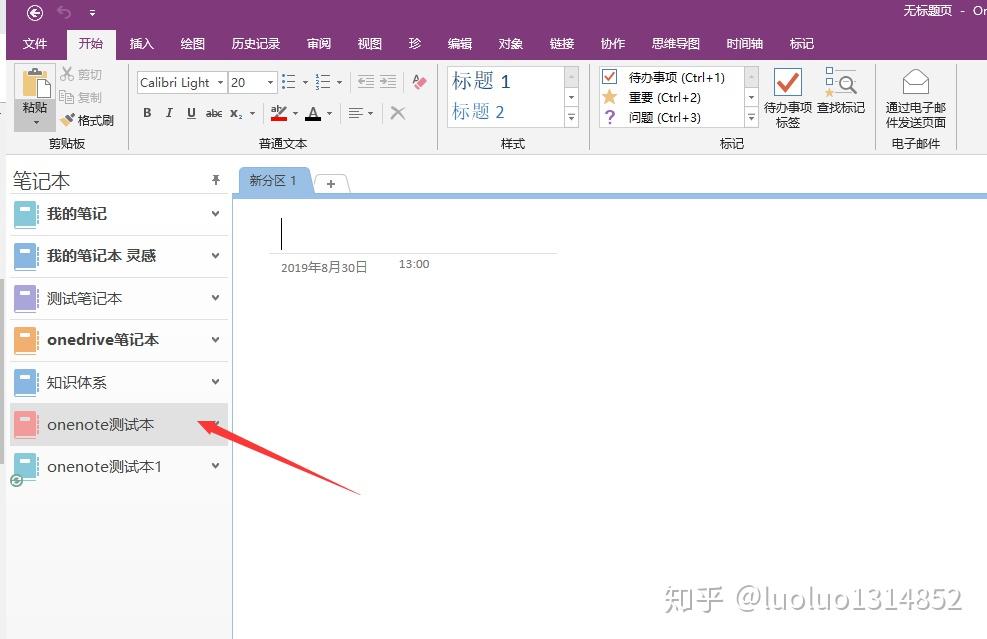Toggle subscript formatting

point(236,113)
